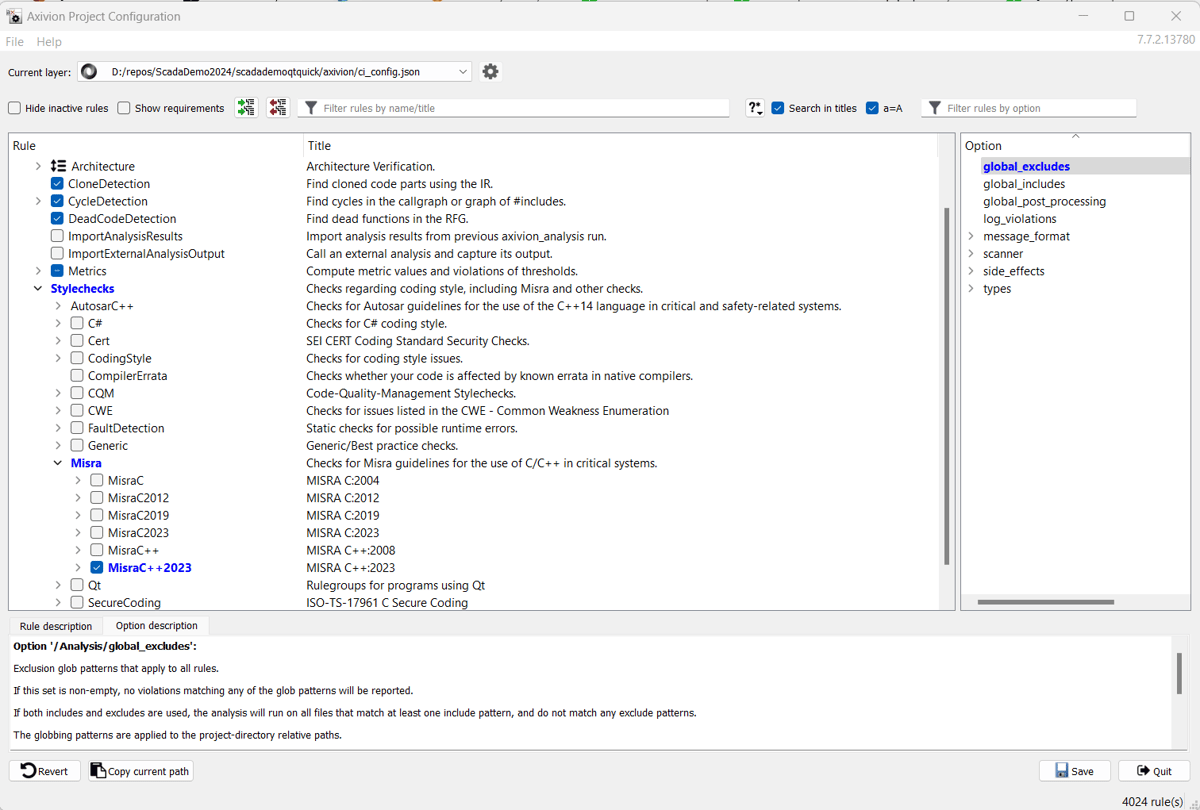Switch to Rule description tab
This screenshot has height=810, width=1200.
pyautogui.click(x=56, y=626)
